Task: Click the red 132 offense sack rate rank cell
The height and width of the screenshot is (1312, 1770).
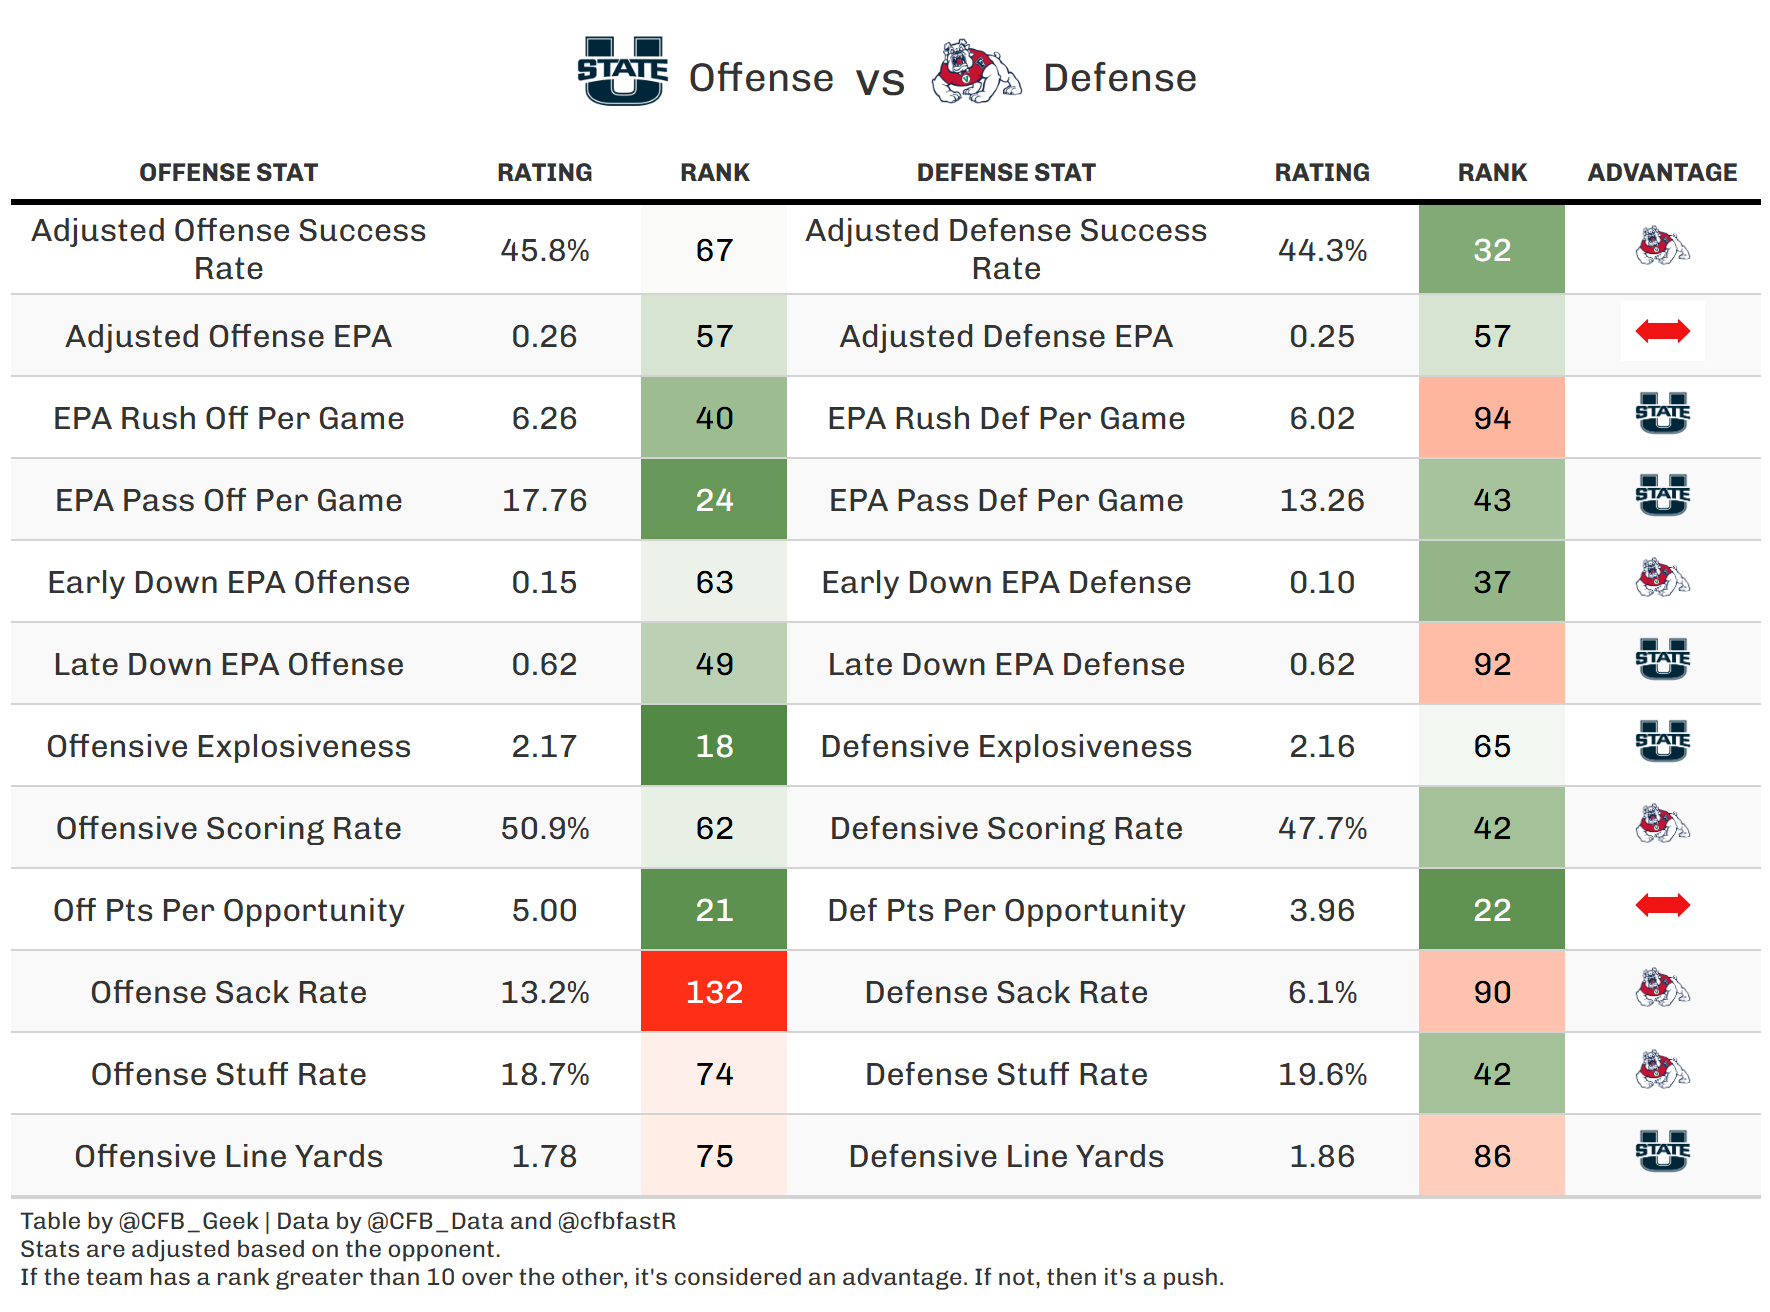Action: [714, 992]
